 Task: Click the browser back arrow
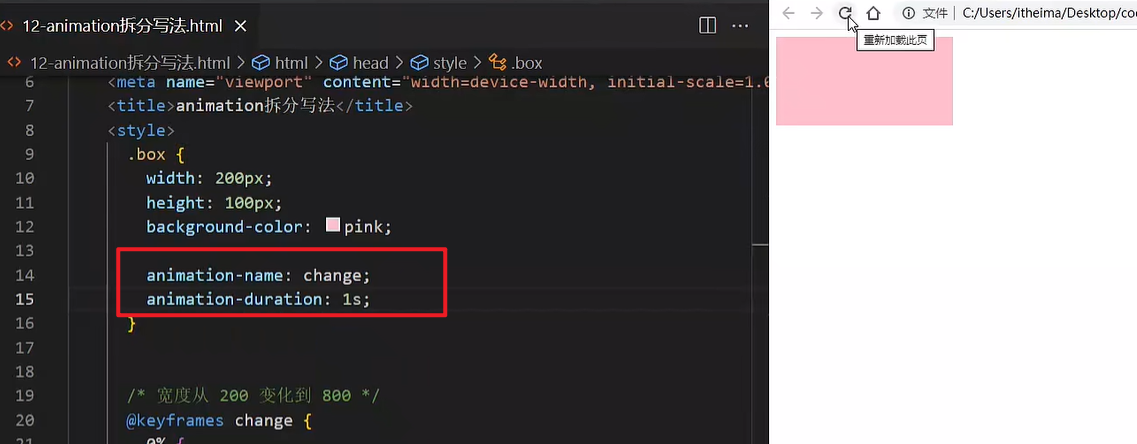(x=788, y=13)
